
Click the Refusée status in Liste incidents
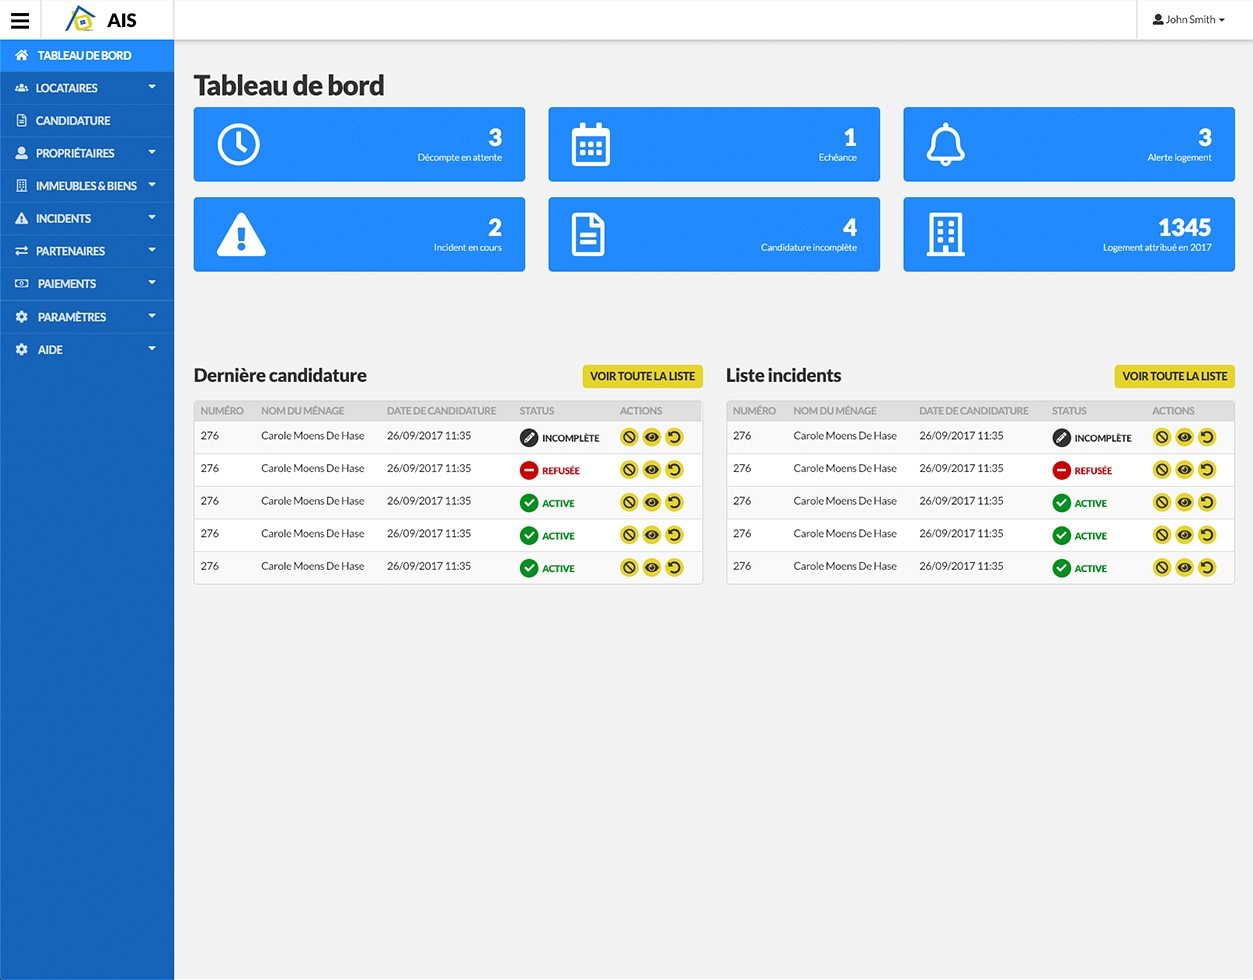[1082, 470]
